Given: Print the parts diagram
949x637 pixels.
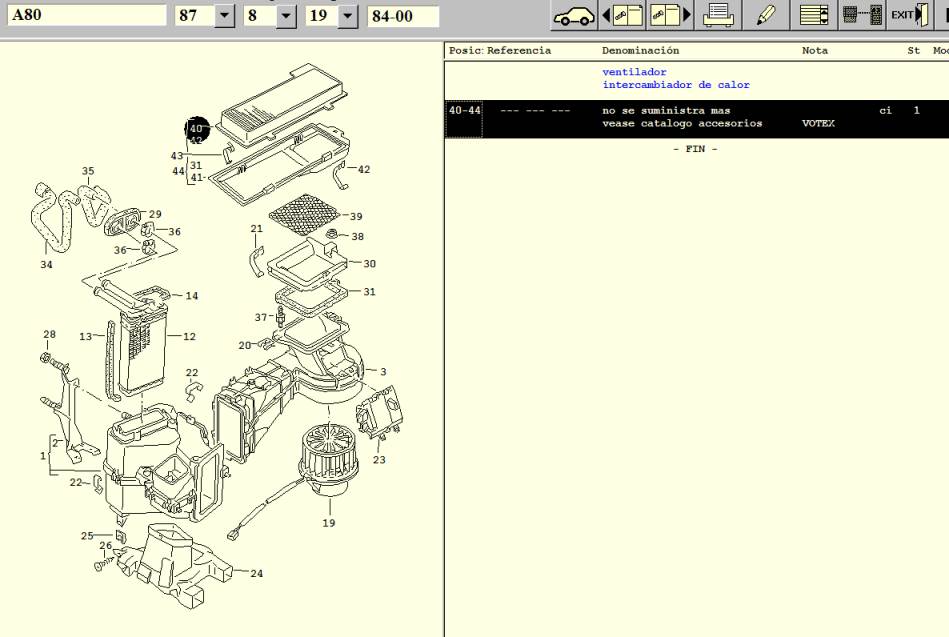Looking at the screenshot, I should (719, 15).
